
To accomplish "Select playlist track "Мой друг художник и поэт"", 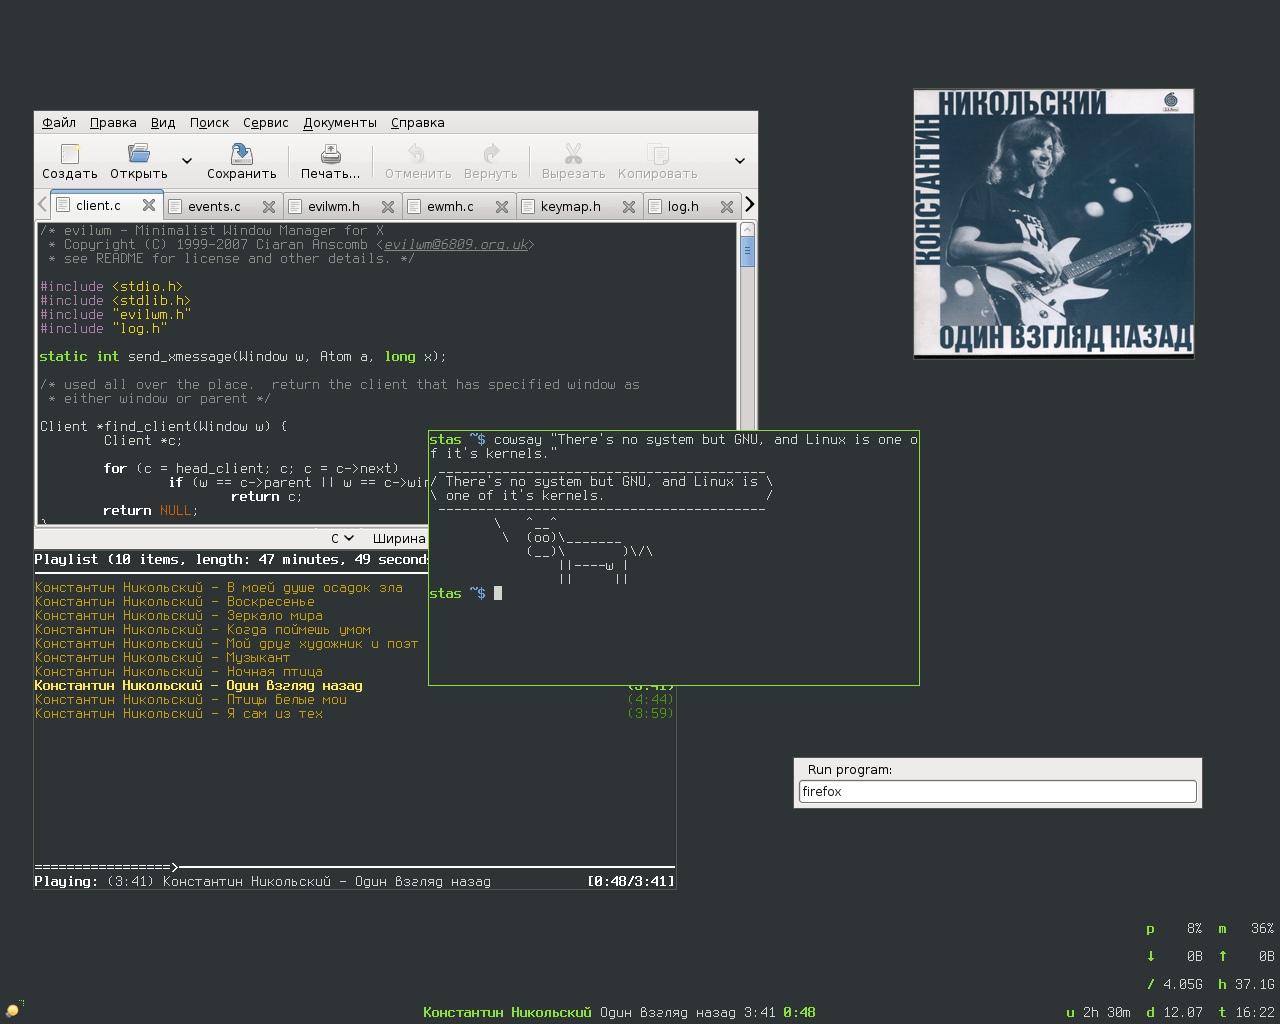I will (227, 644).
